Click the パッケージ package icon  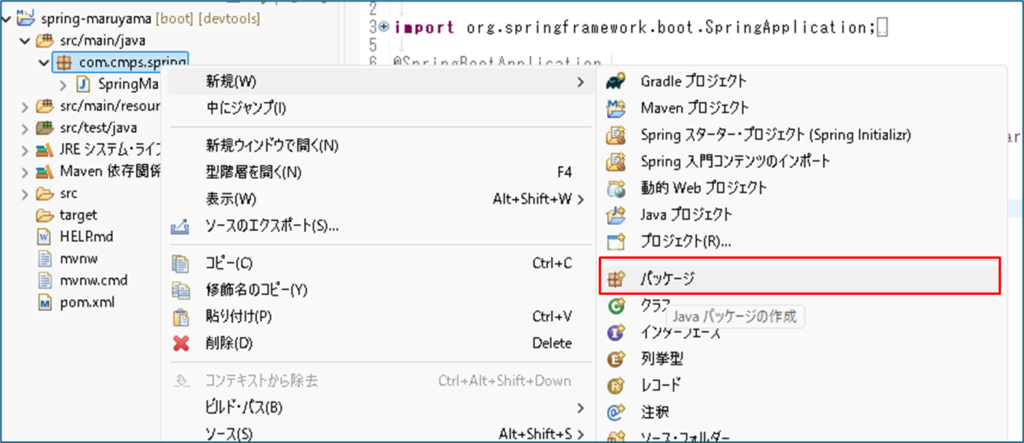point(617,279)
